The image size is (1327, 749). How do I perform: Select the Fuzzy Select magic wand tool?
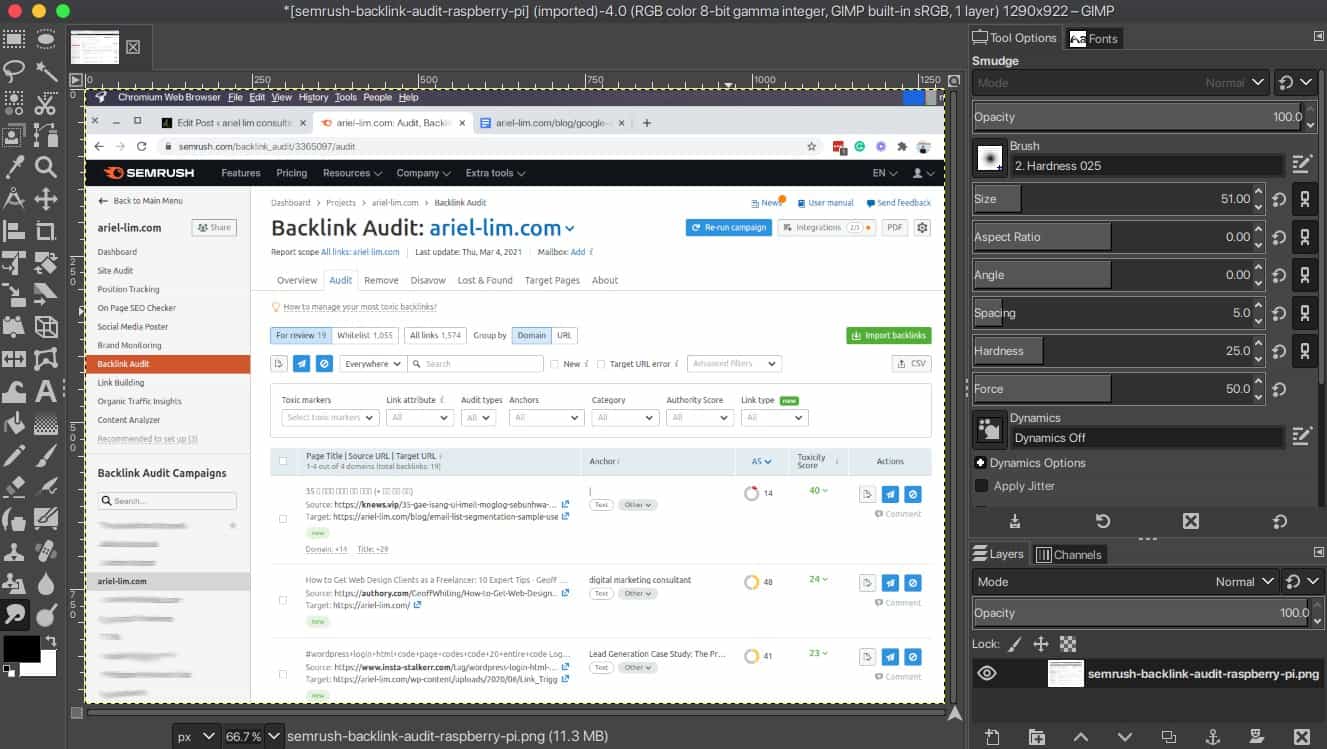click(46, 71)
